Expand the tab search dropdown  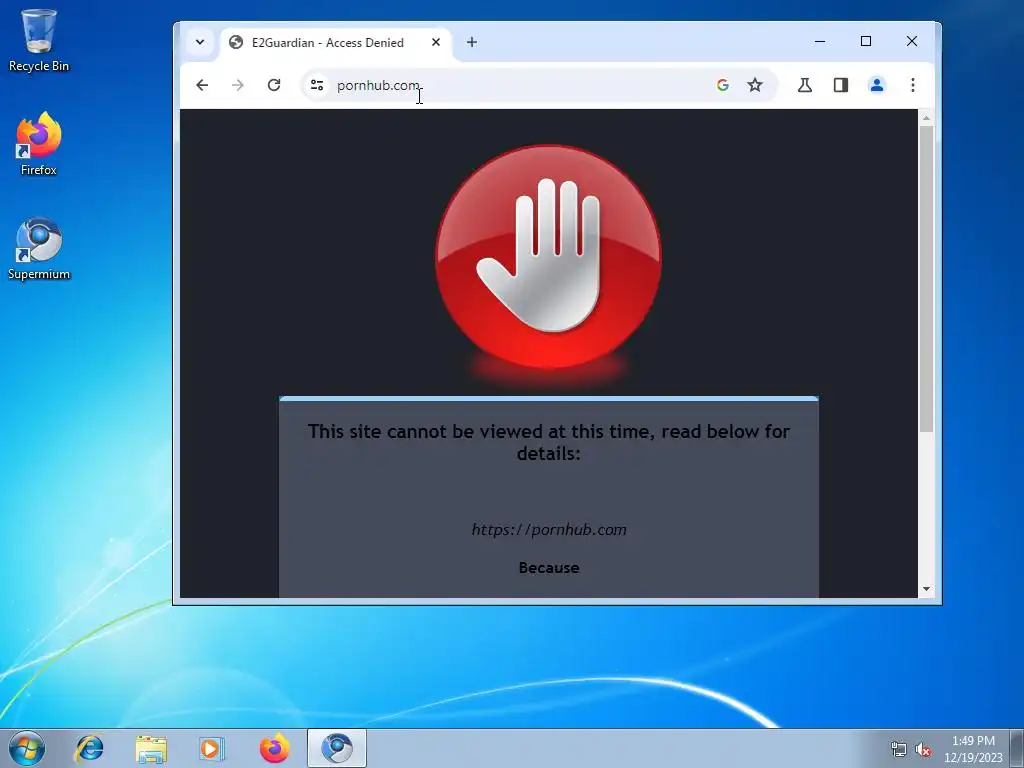click(x=200, y=42)
